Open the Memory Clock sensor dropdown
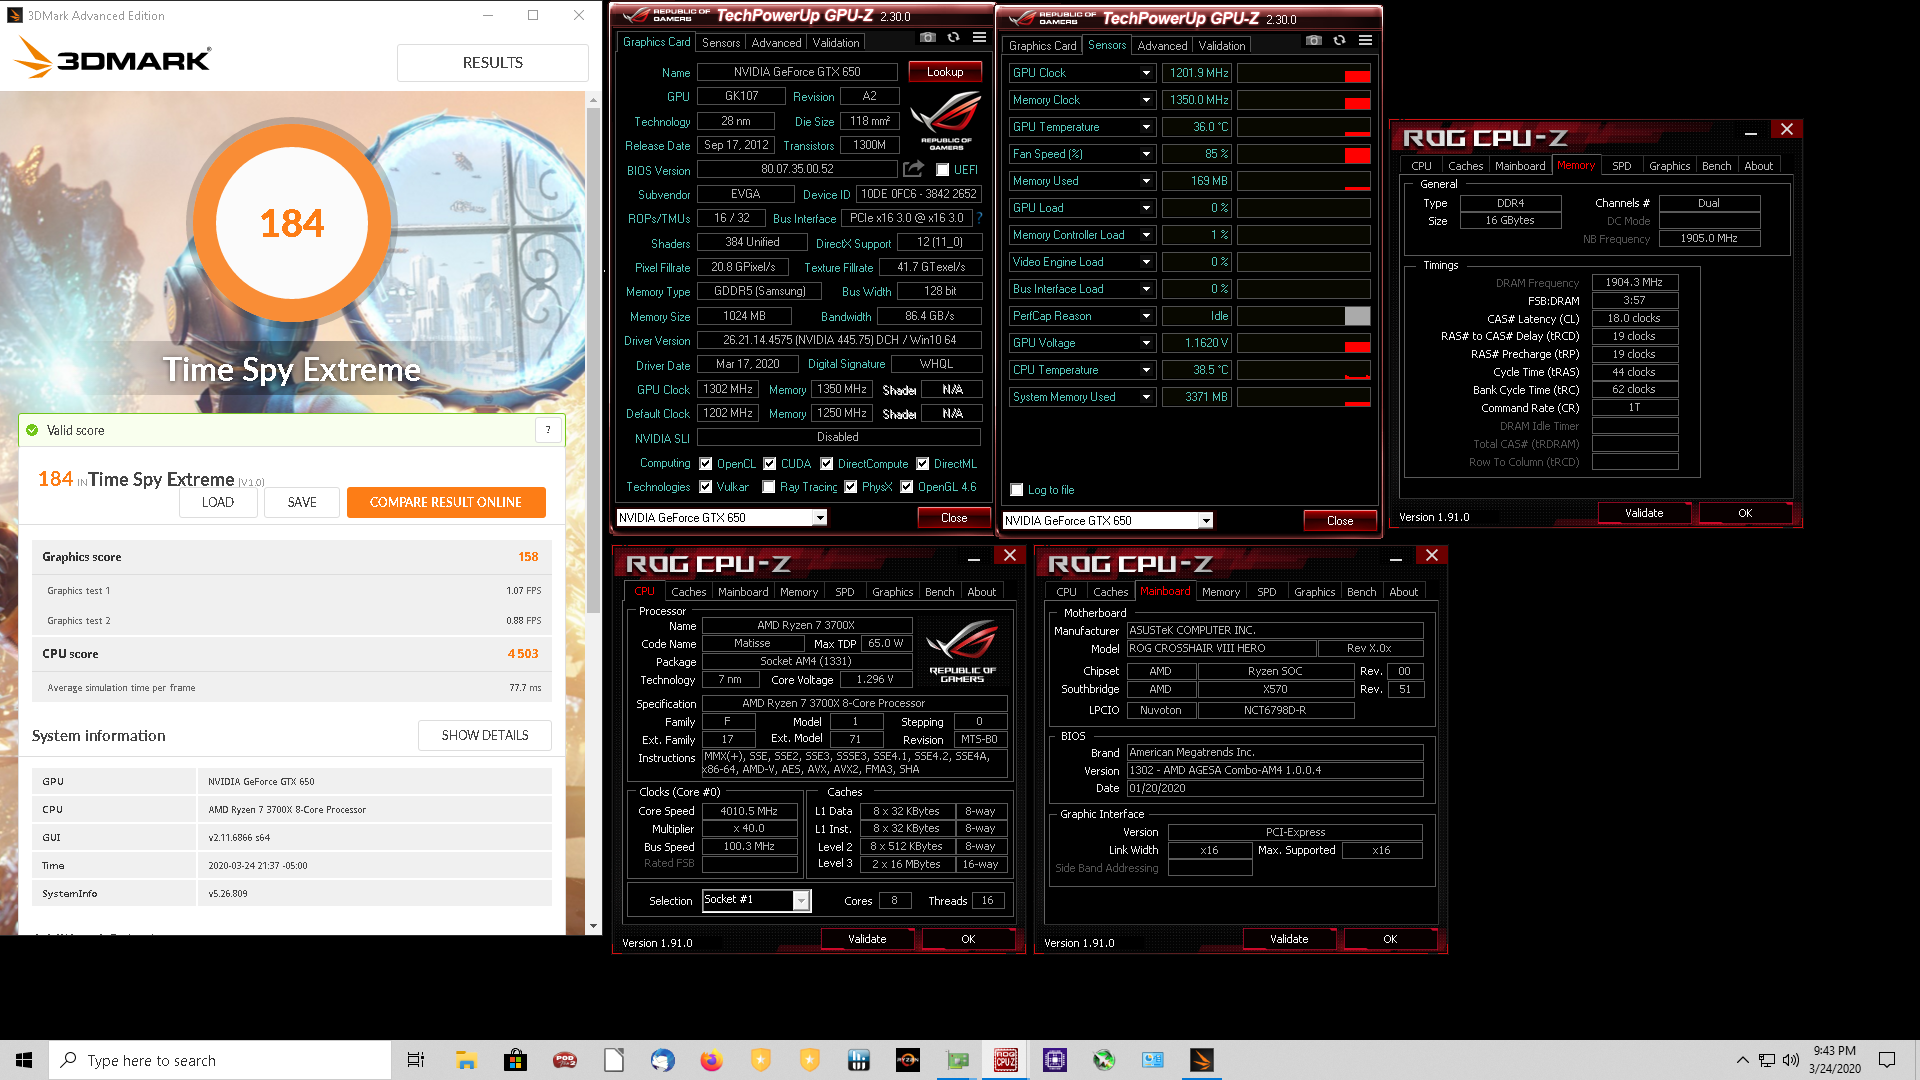The image size is (1920, 1080). (x=1146, y=100)
